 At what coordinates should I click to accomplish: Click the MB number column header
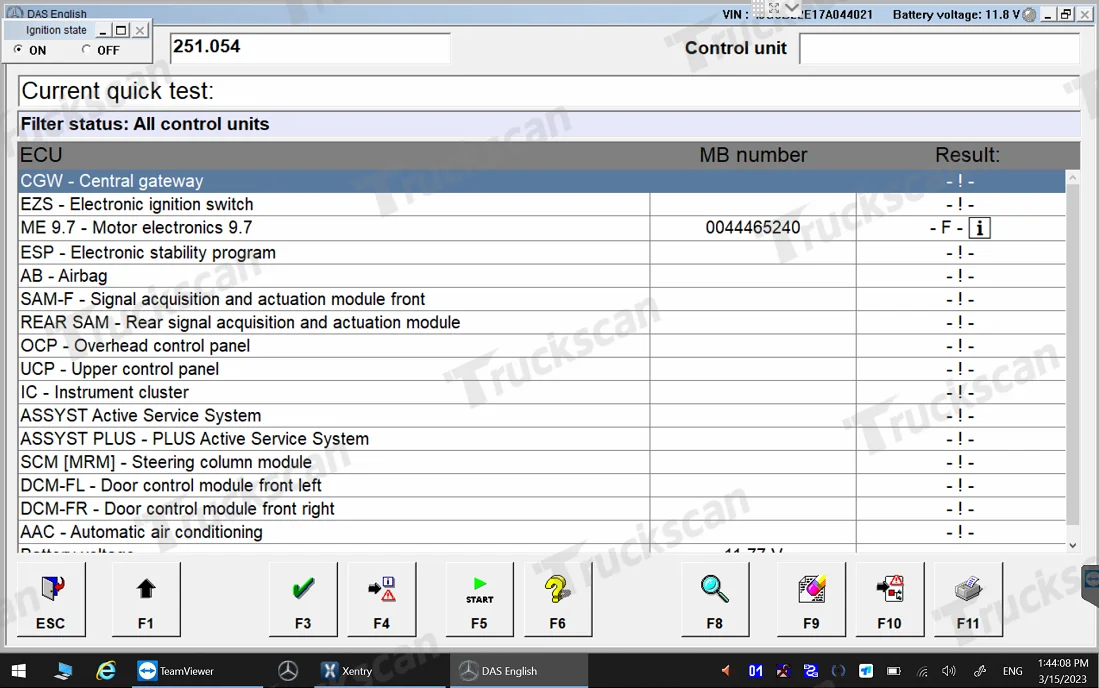pyautogui.click(x=753, y=155)
